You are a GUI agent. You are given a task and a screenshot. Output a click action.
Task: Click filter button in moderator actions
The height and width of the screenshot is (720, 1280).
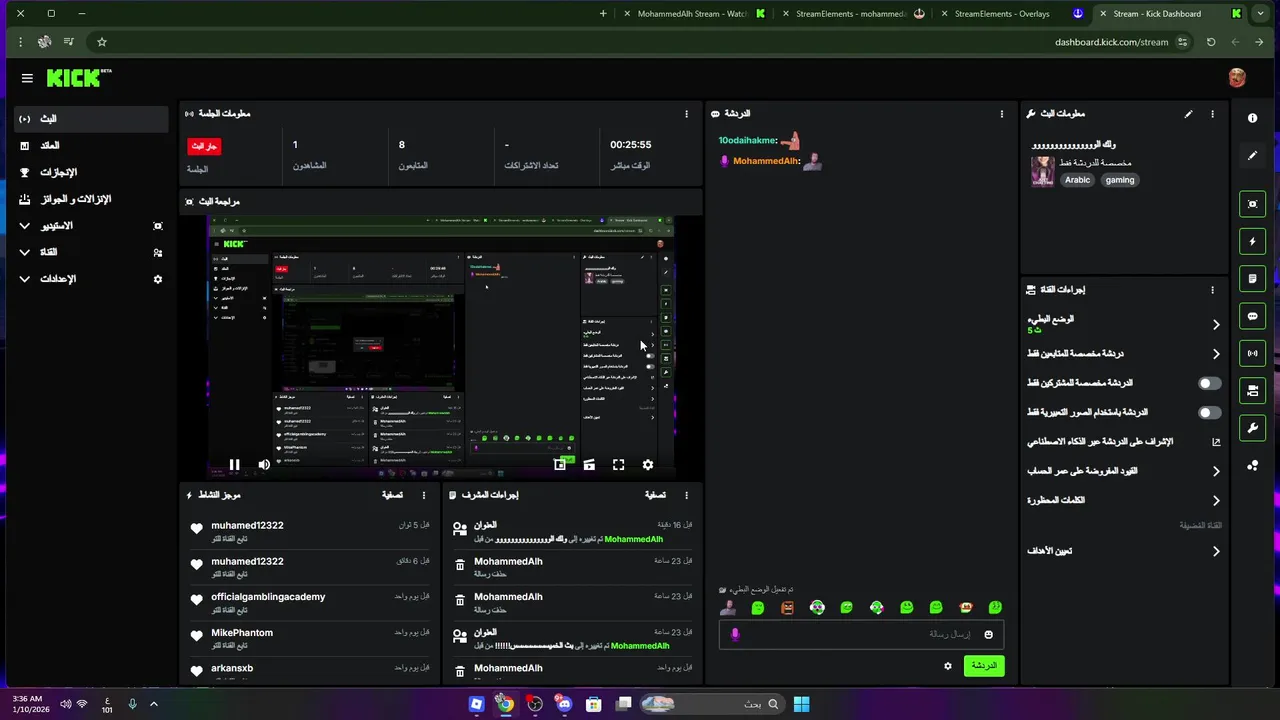coord(655,495)
